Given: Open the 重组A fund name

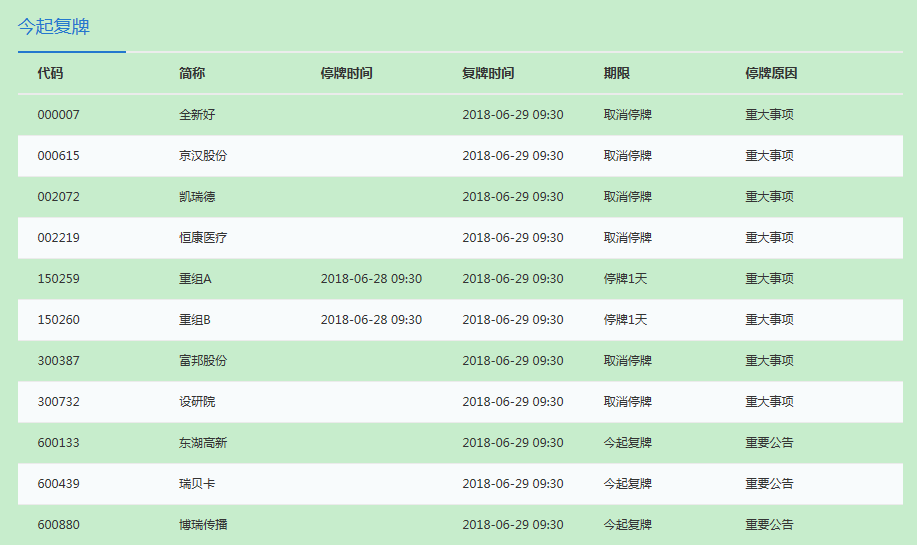Looking at the screenshot, I should pos(195,279).
